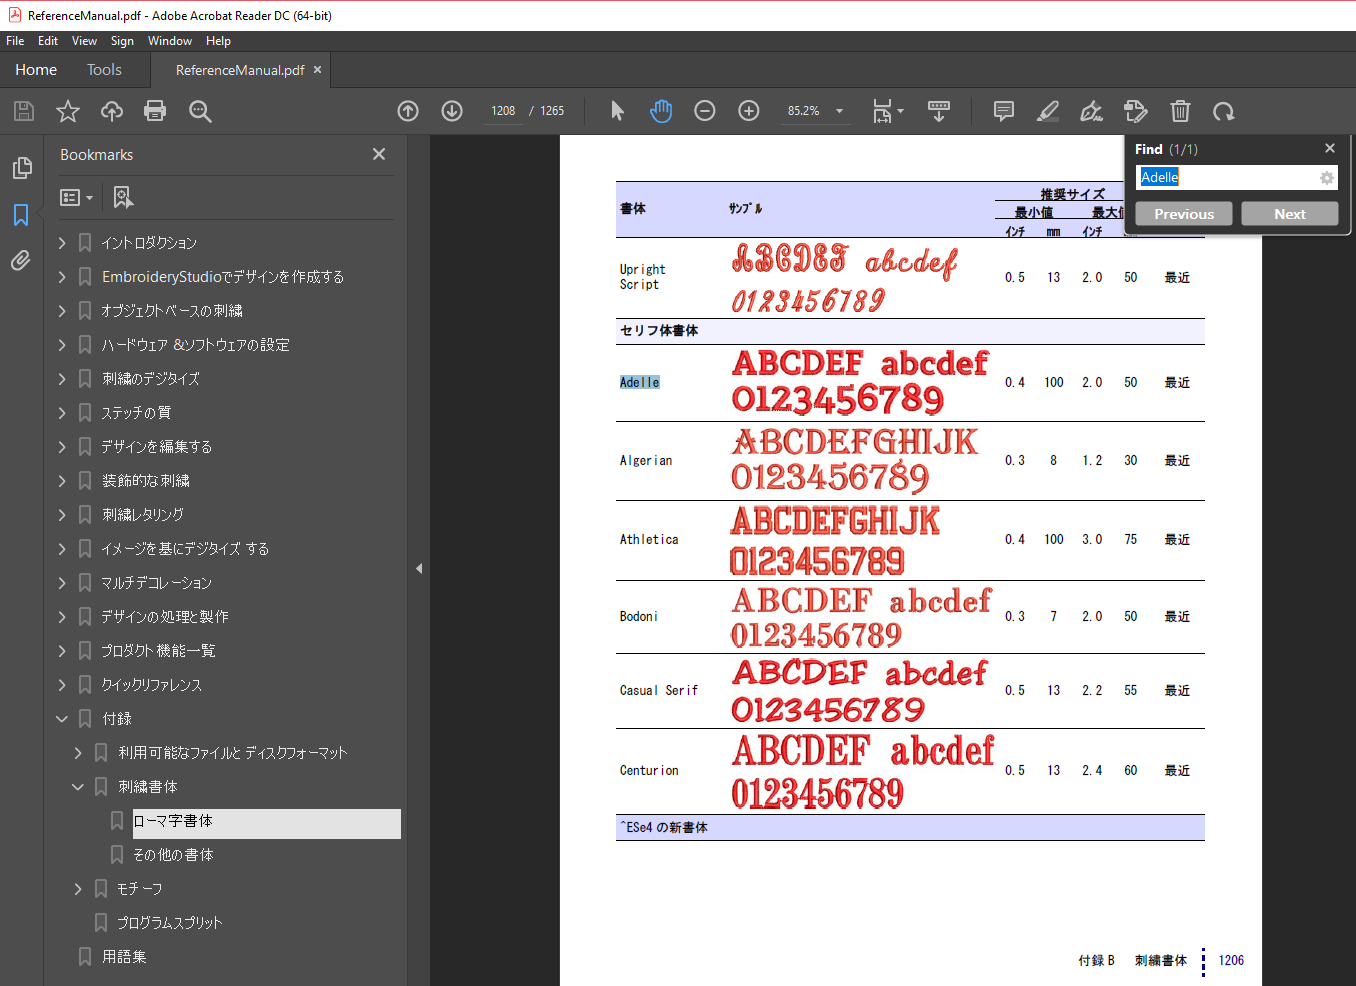Add a comment sticky note
Viewport: 1356px width, 986px height.
pos(1004,111)
